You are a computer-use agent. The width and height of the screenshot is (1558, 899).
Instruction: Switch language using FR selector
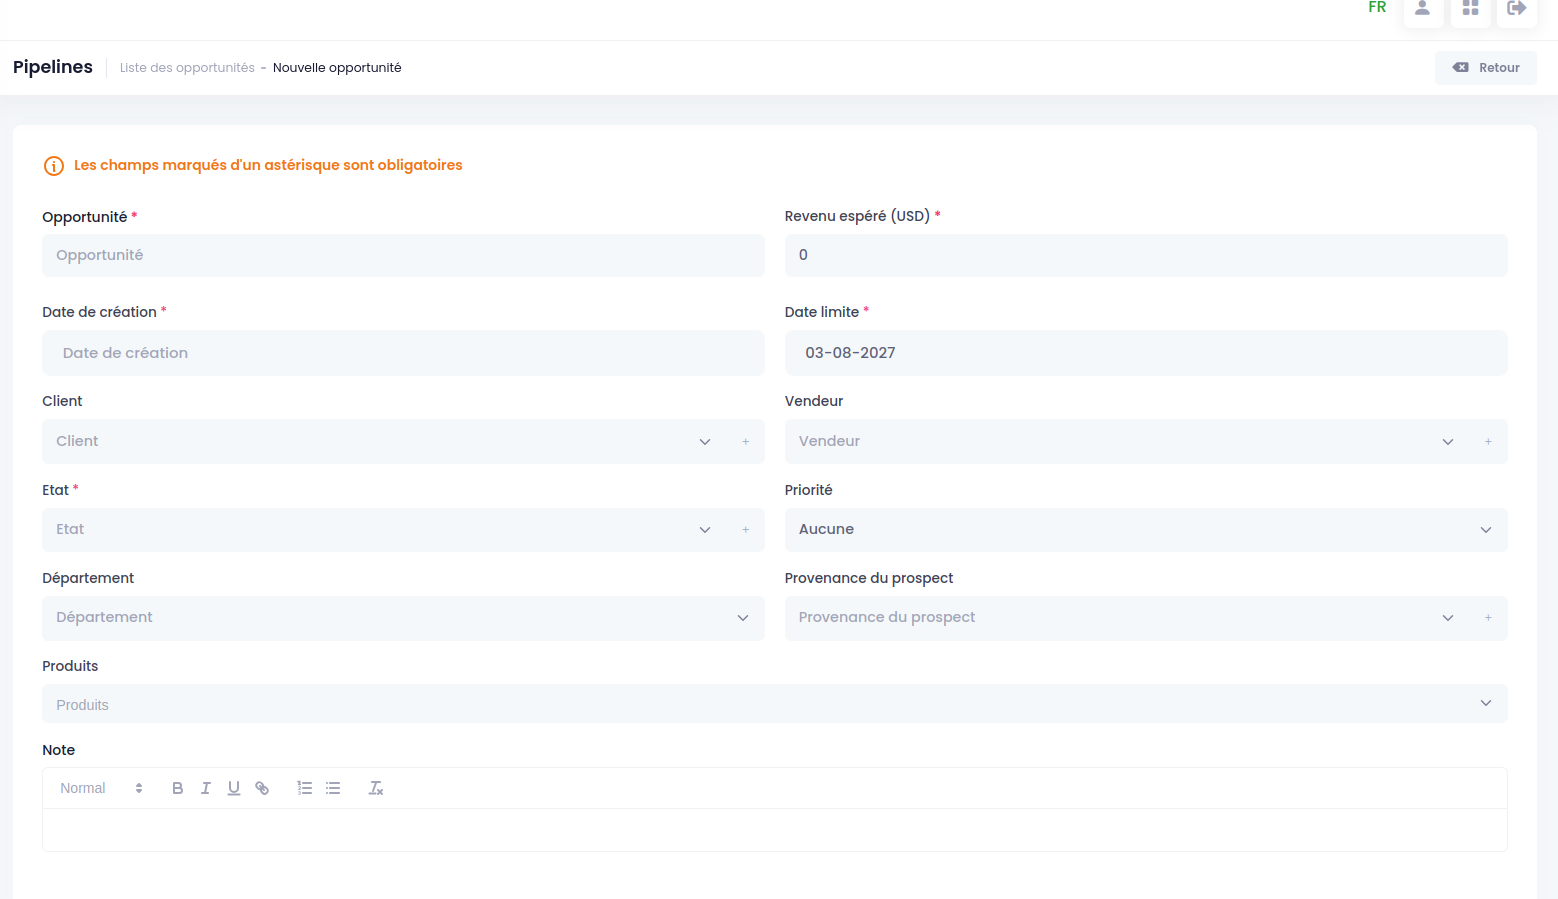click(x=1377, y=8)
